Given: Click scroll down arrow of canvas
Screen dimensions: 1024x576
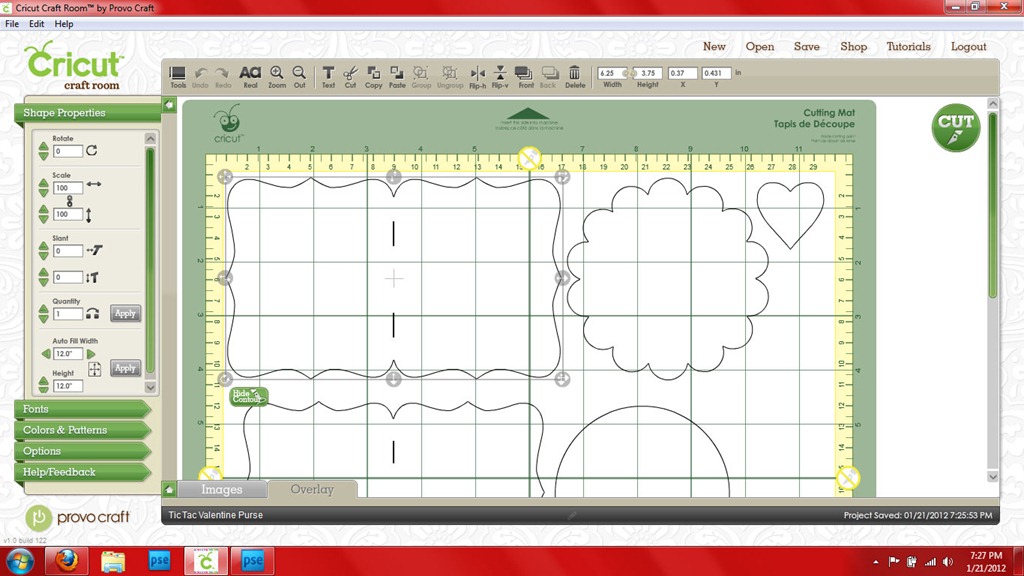Looking at the screenshot, I should tap(993, 477).
